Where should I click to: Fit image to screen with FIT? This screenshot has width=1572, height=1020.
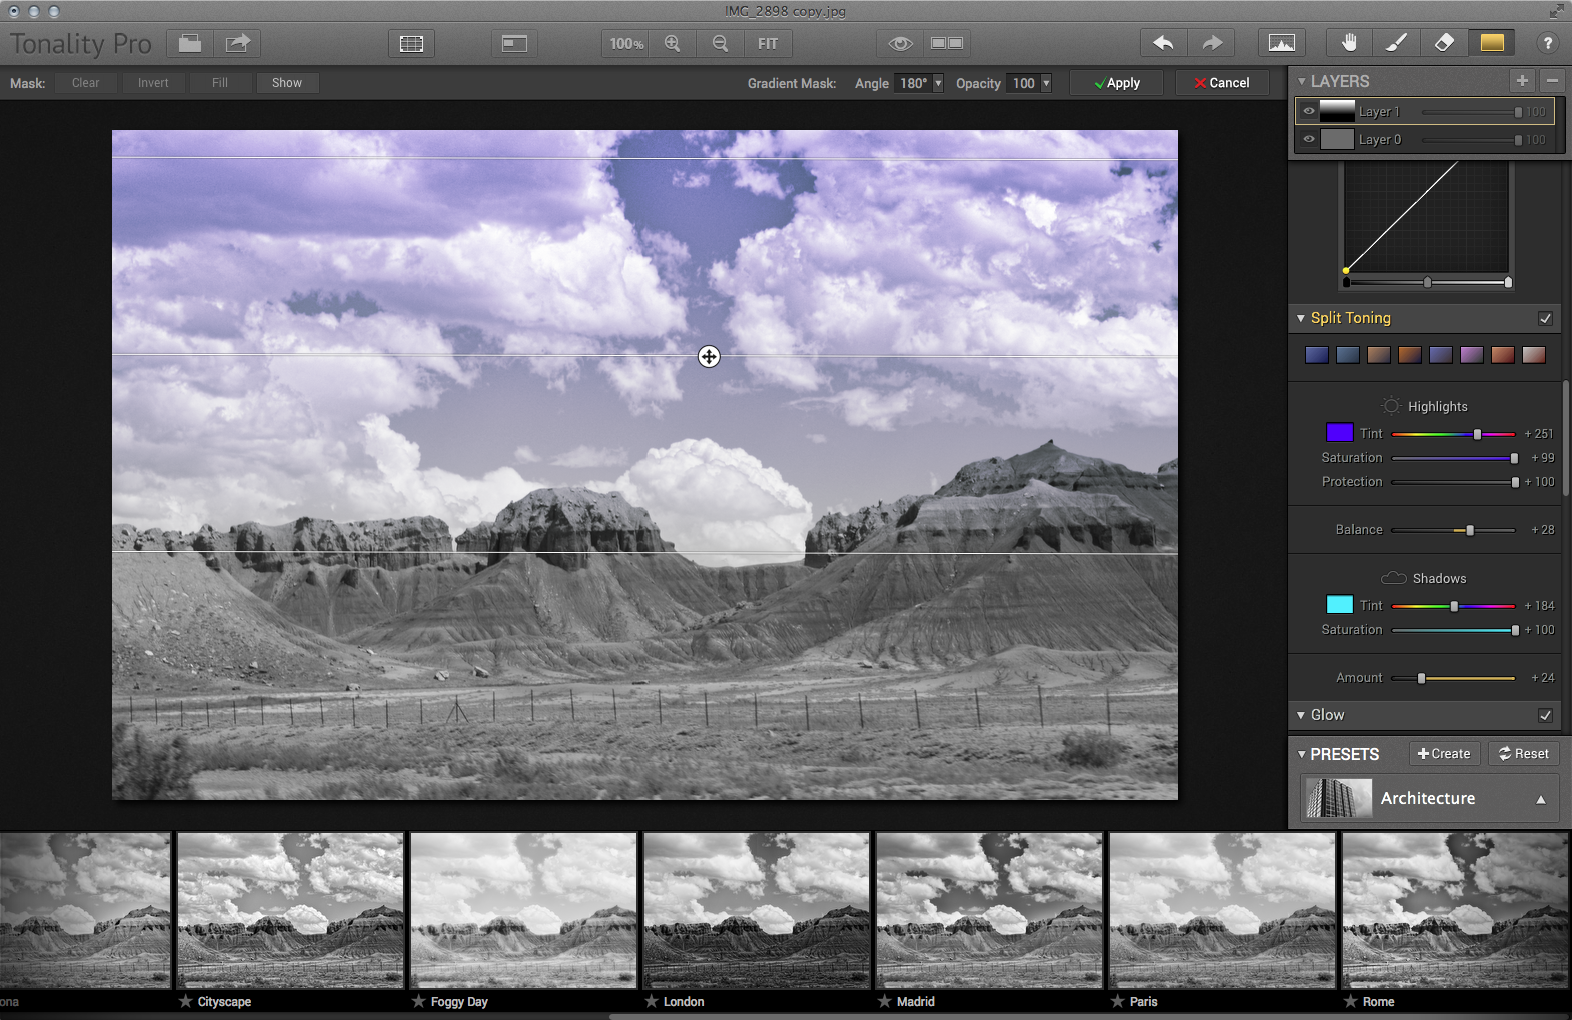tap(768, 43)
